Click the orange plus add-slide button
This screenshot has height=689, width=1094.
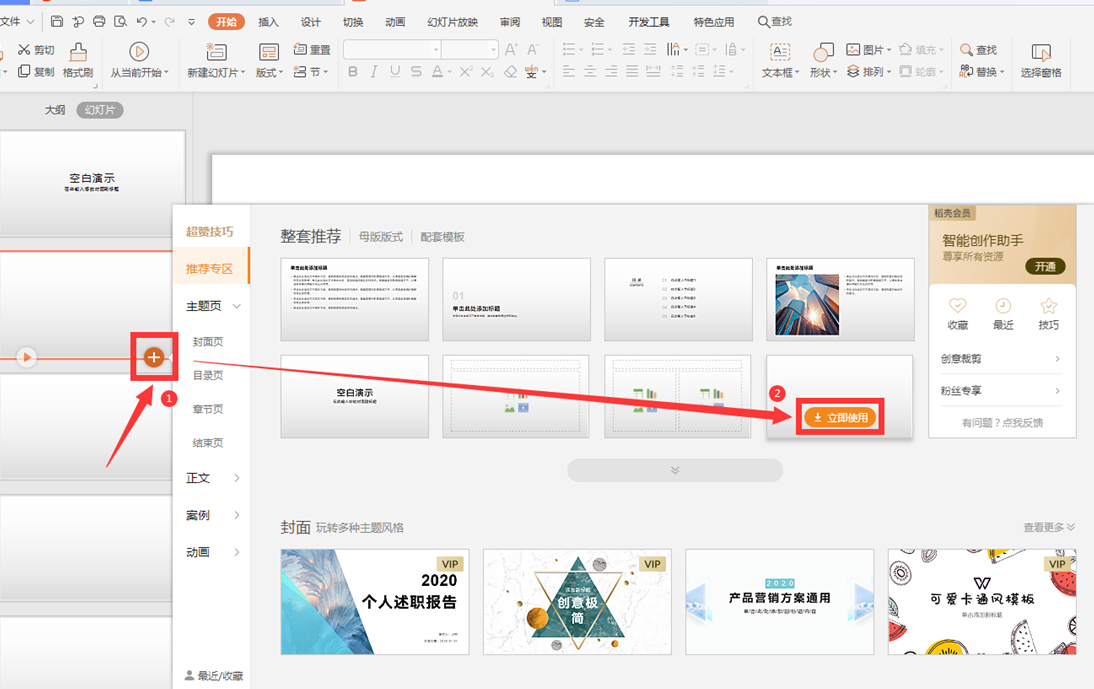(153, 357)
